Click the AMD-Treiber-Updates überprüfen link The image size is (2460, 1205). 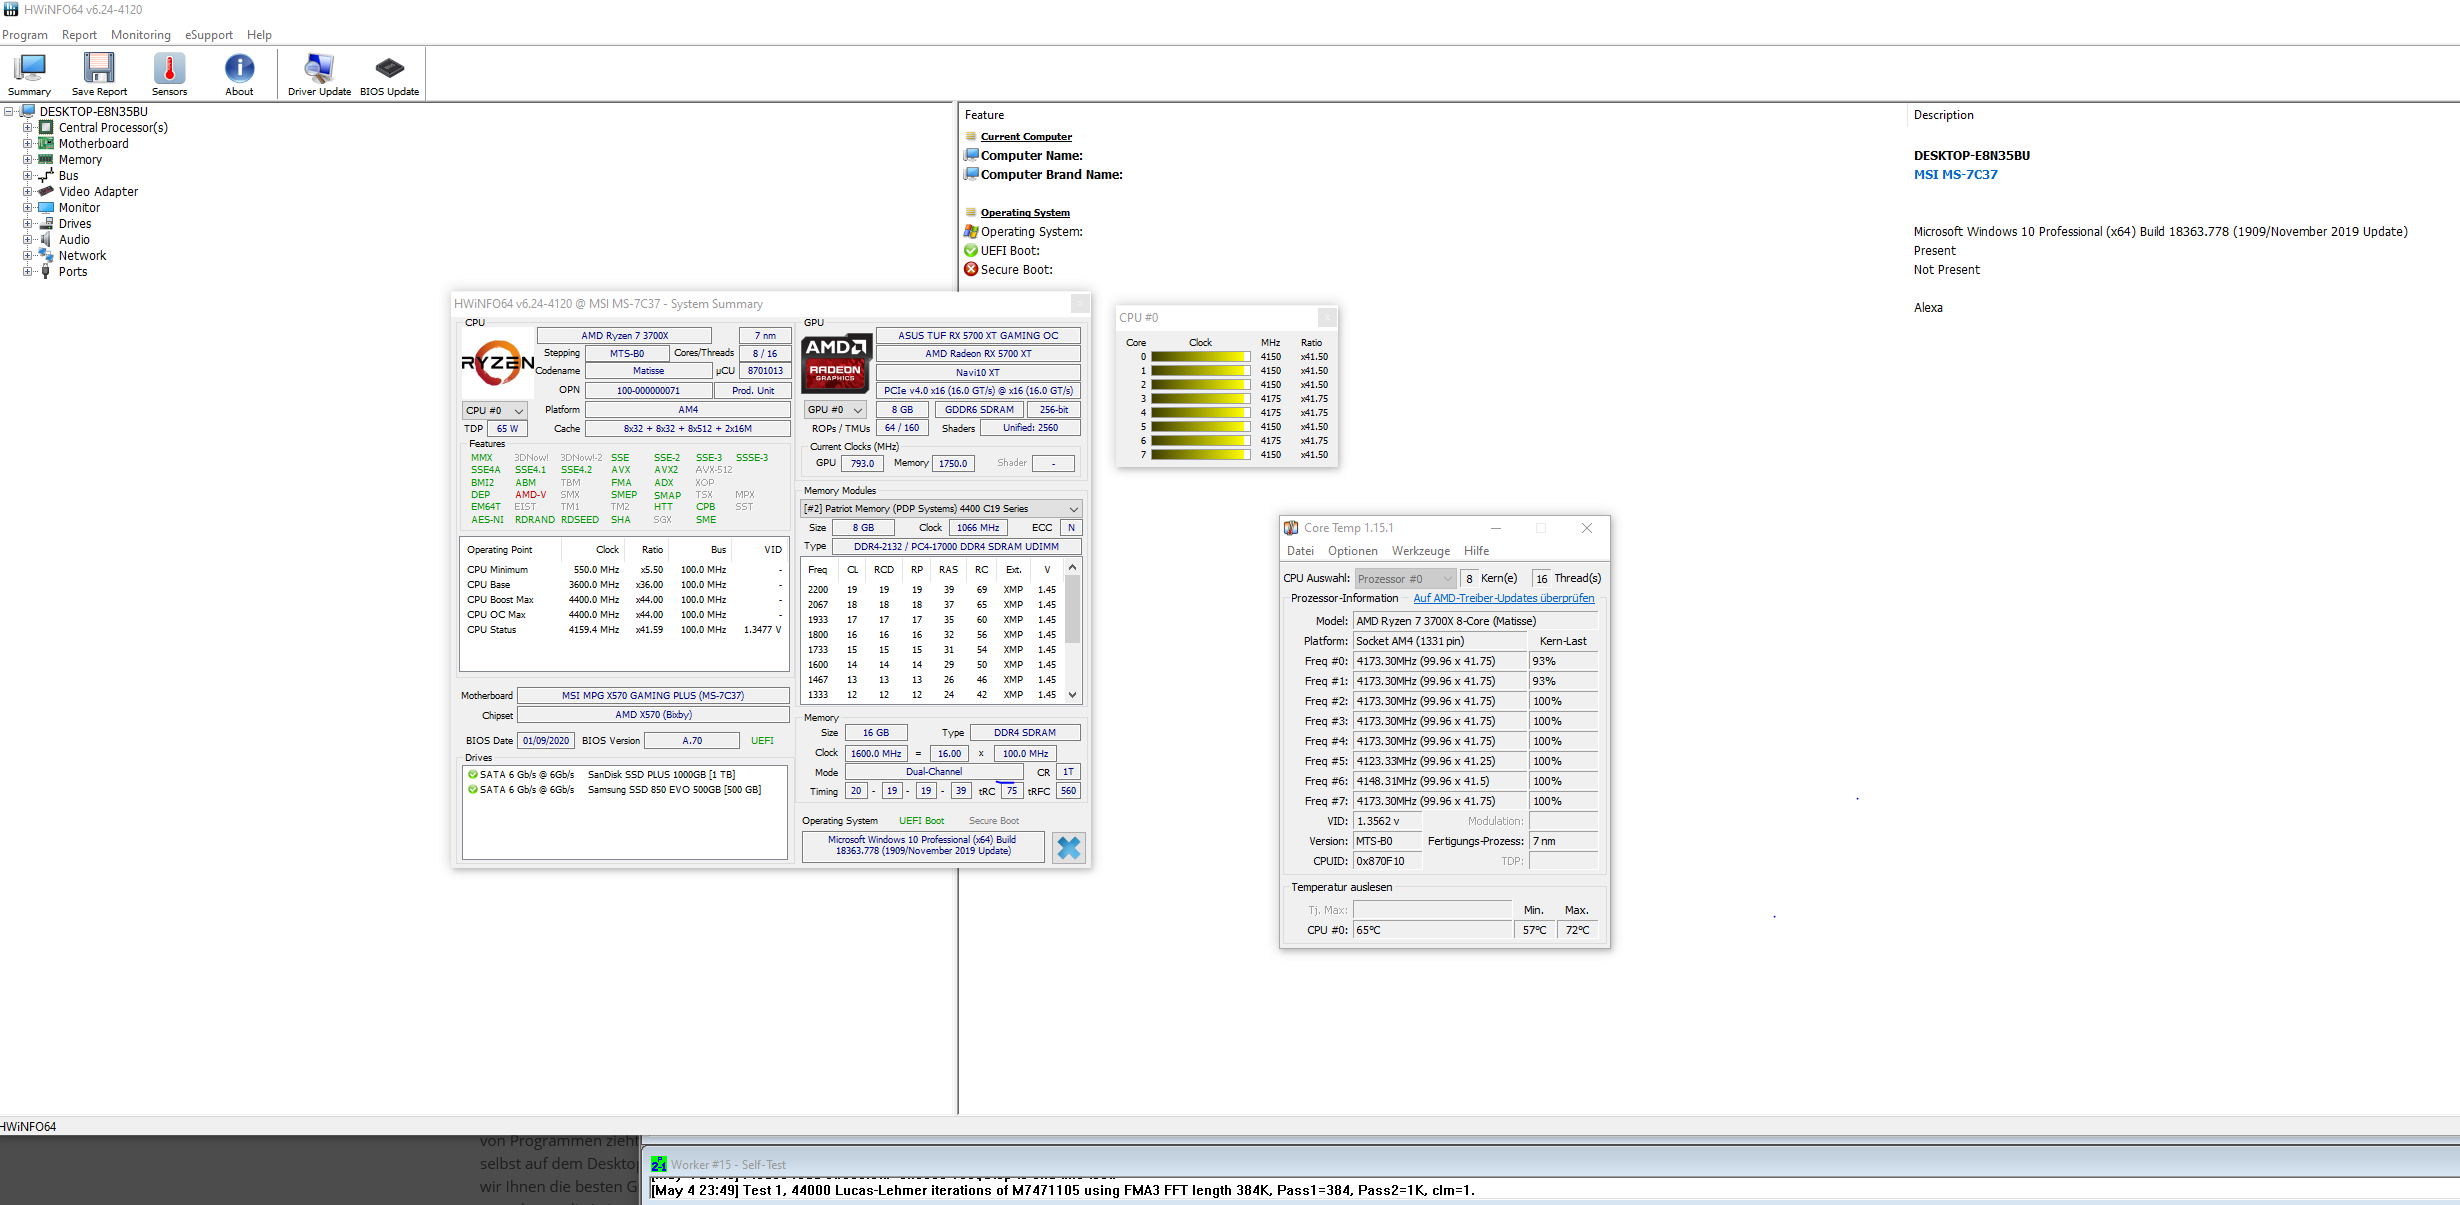click(x=1503, y=598)
